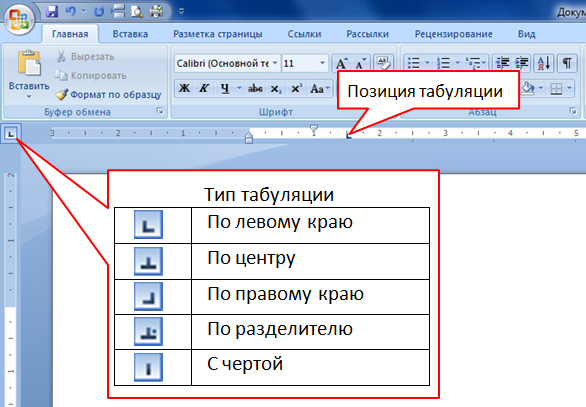Toggle Bold (Ж) formatting
The width and height of the screenshot is (586, 407).
coord(184,89)
